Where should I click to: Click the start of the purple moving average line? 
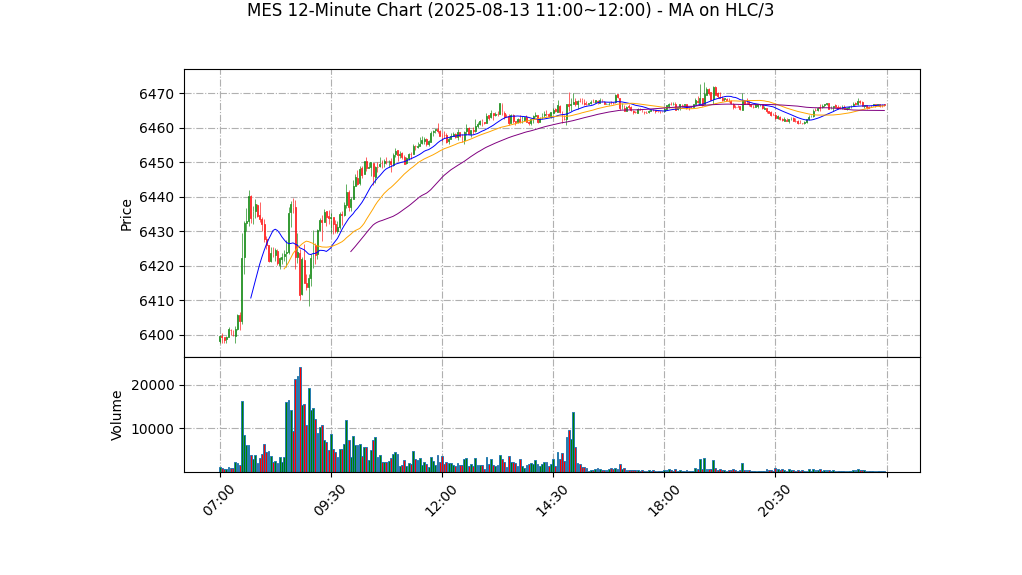click(351, 251)
